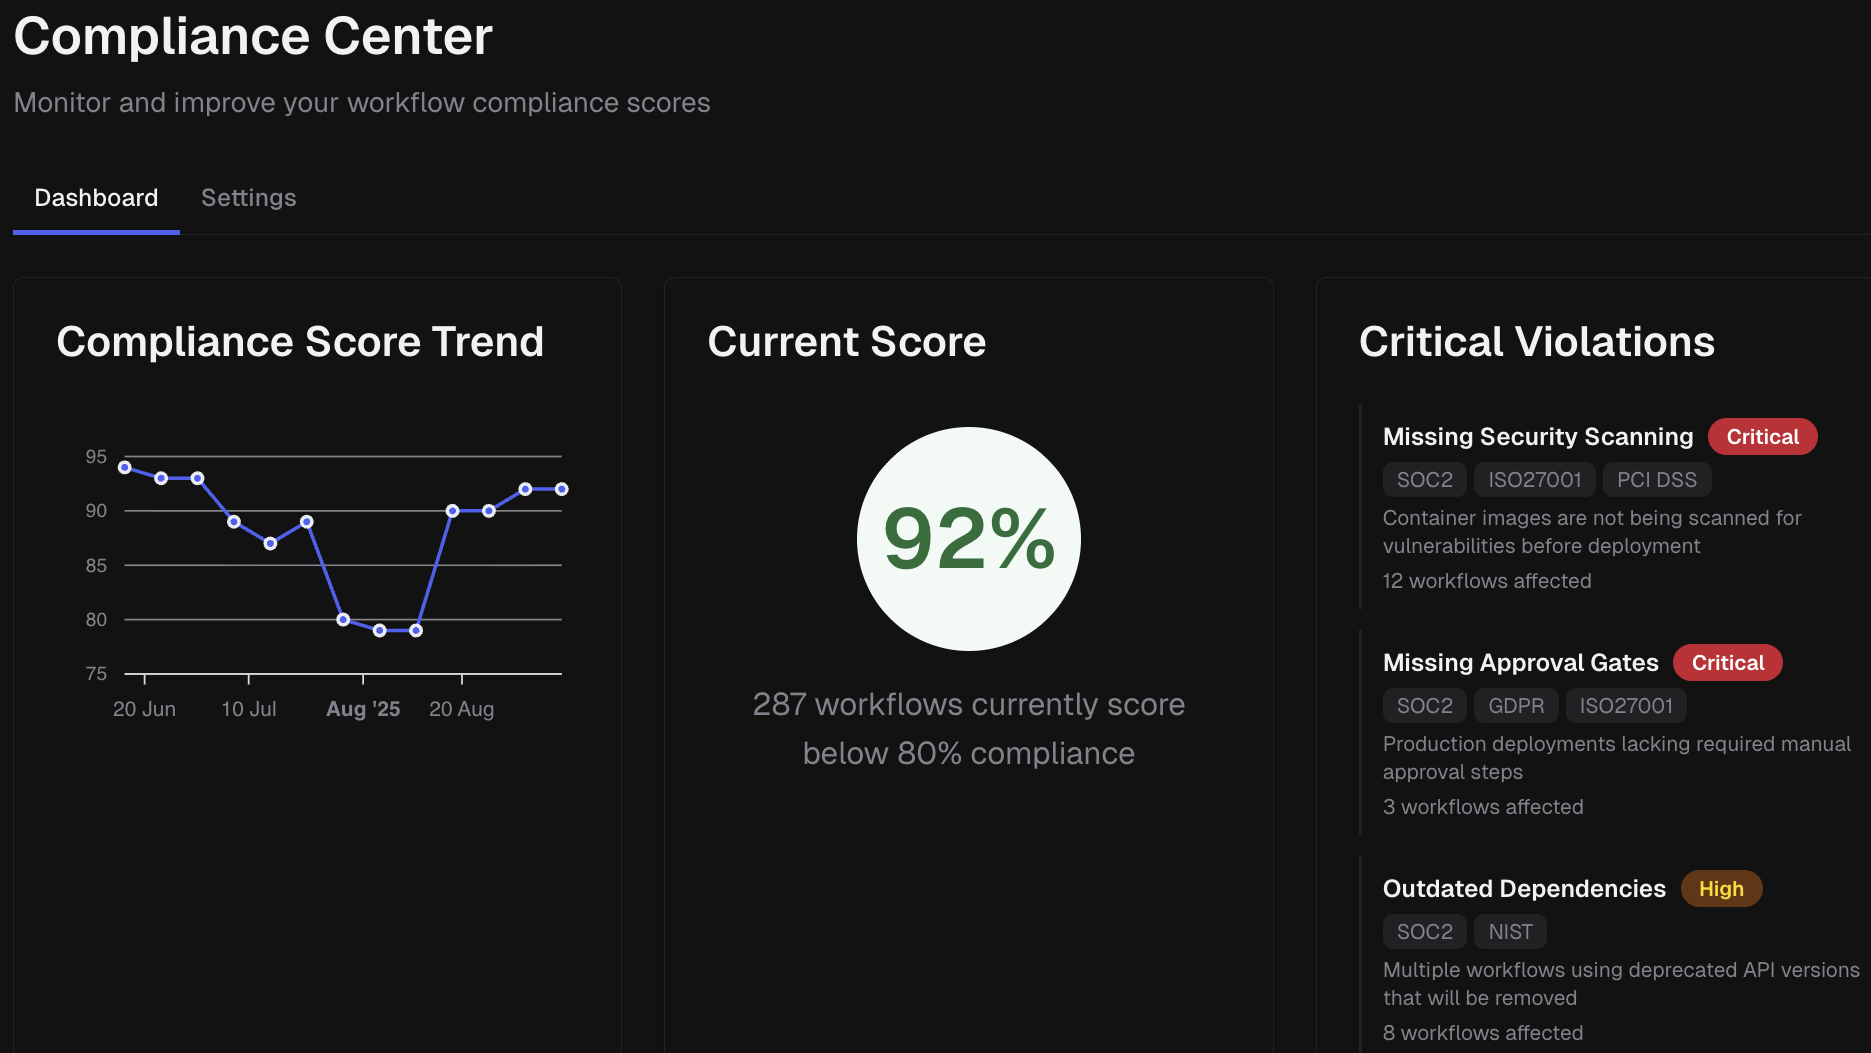1871x1053 pixels.
Task: Open the Outdated Dependencies violation
Action: tap(1524, 889)
